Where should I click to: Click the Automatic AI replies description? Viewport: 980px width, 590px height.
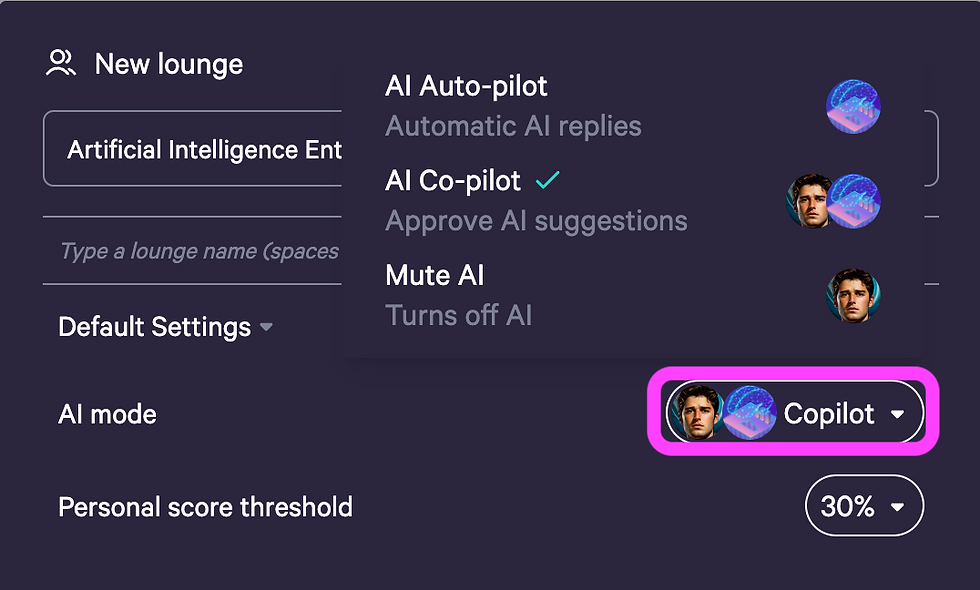(513, 126)
